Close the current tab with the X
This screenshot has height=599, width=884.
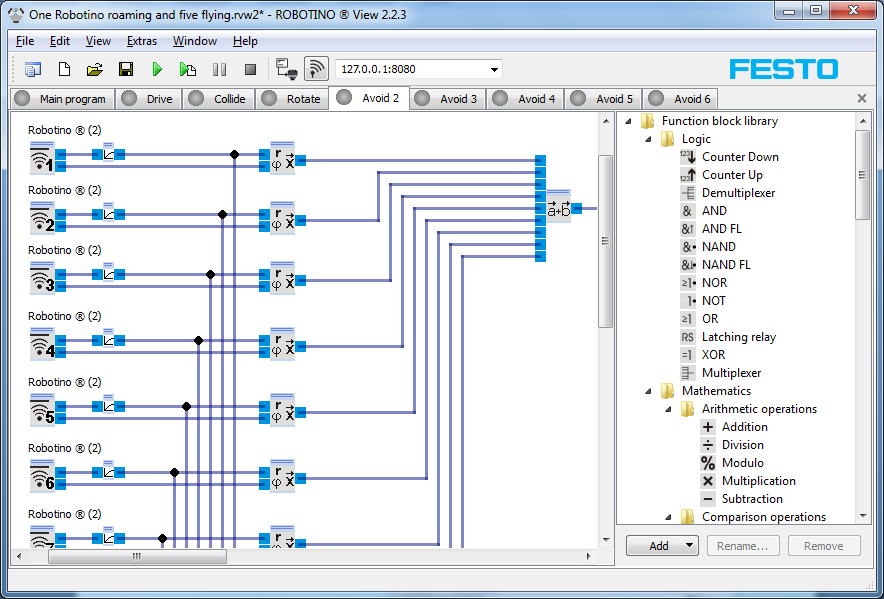(x=862, y=99)
